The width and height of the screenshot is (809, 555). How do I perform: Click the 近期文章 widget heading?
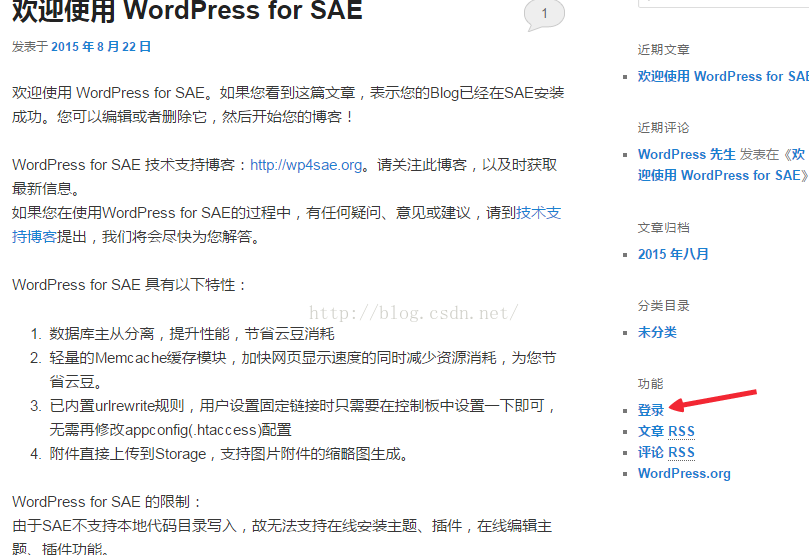click(664, 50)
